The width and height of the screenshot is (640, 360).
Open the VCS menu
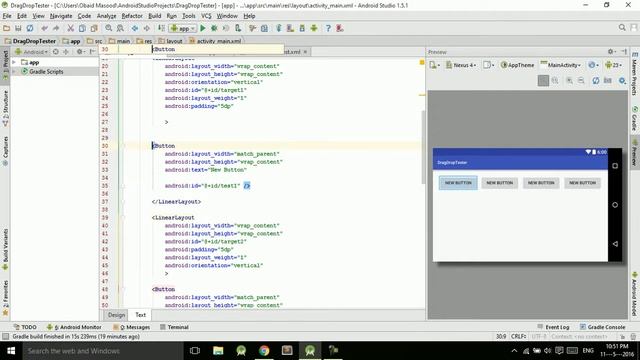(x=206, y=16)
